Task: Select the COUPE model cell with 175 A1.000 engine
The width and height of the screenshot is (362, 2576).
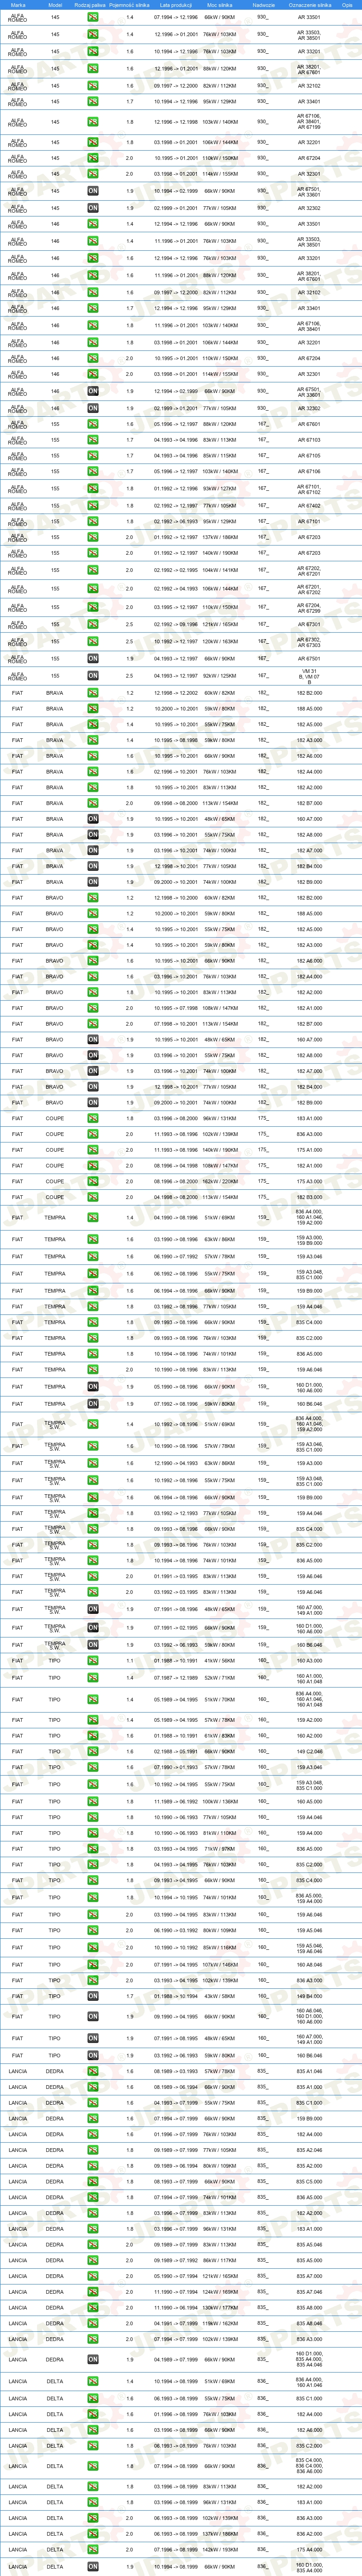Action: 55,1150
